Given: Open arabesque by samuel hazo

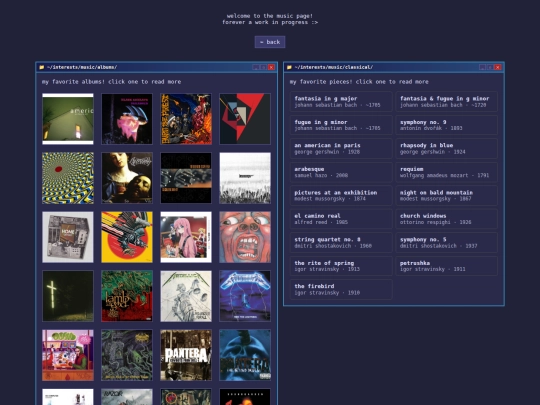Looking at the screenshot, I should tap(341, 172).
